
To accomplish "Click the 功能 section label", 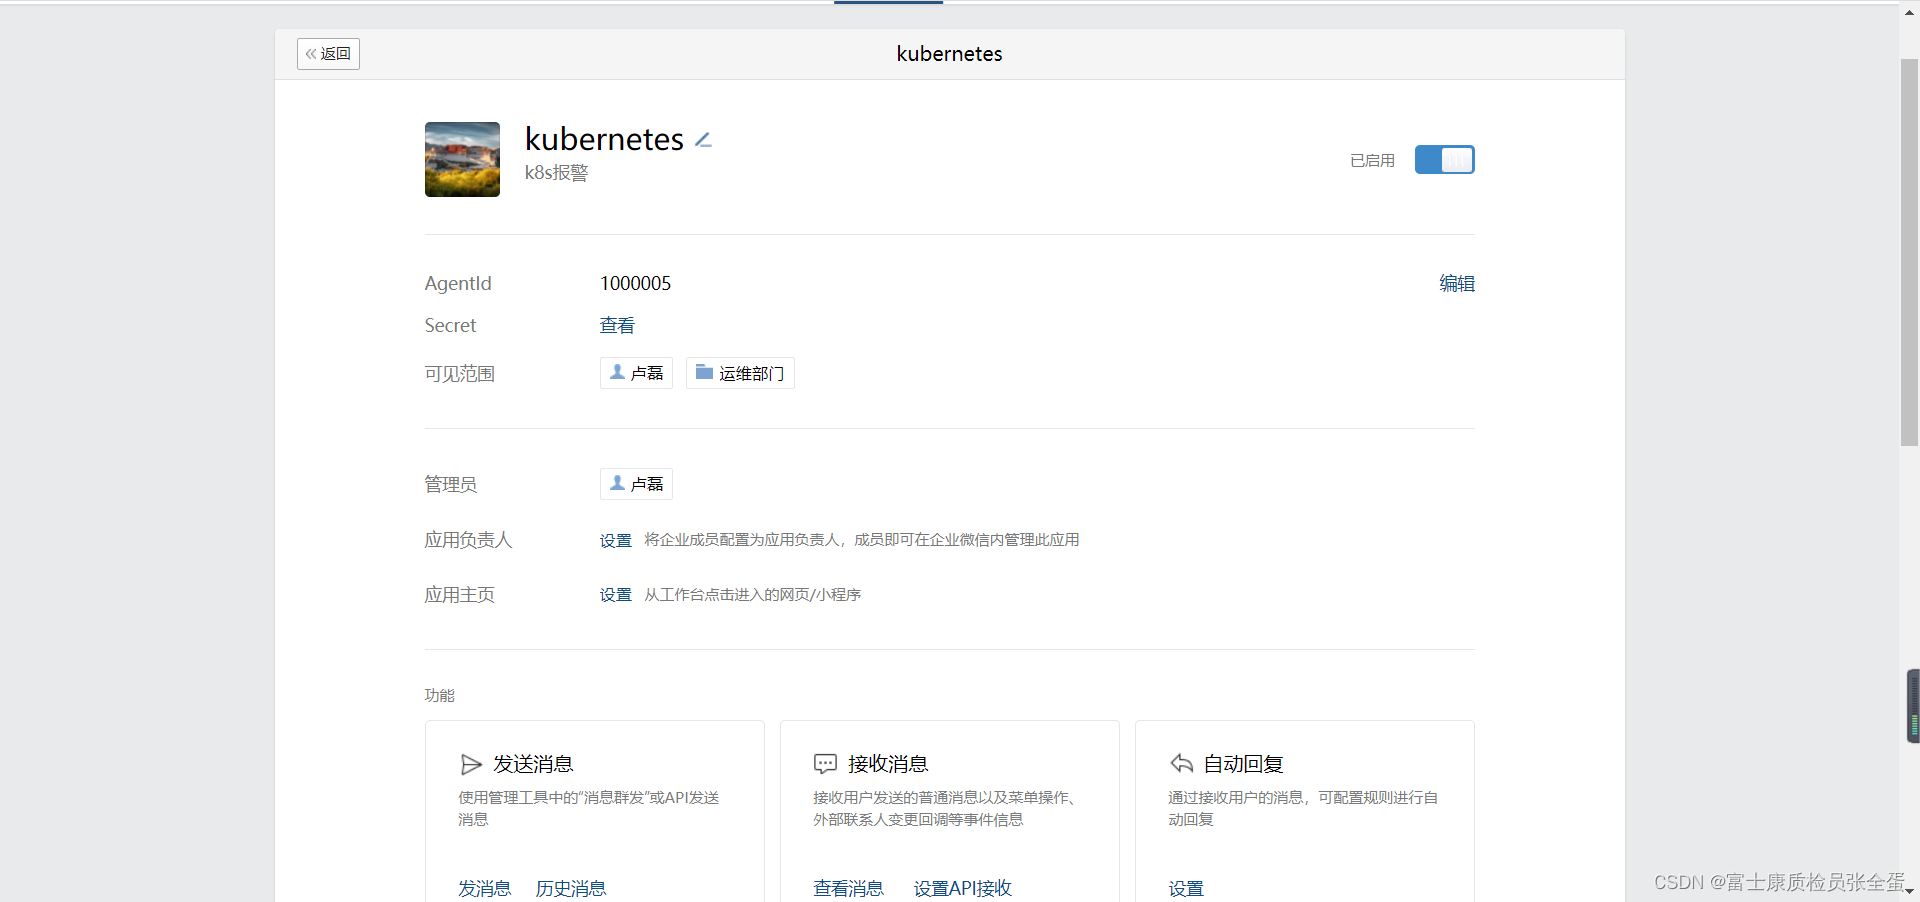I will pos(439,696).
